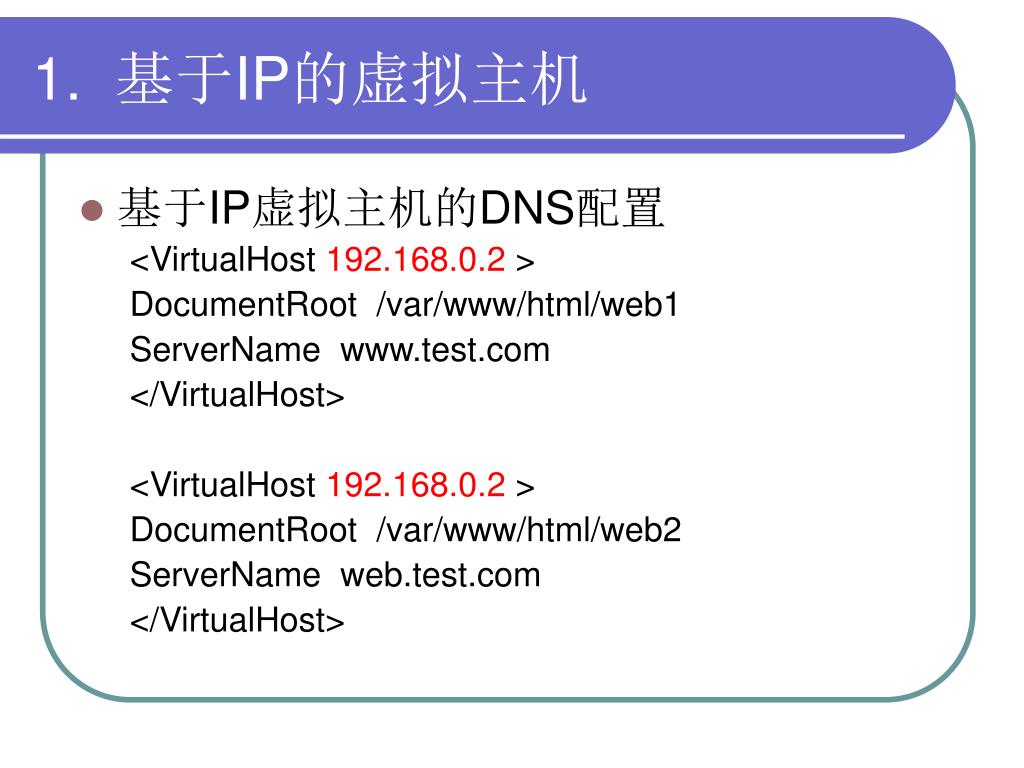Select the heading 基于IP虚拟主机的DNS配置
The width and height of the screenshot is (1024, 768).
click(x=391, y=208)
